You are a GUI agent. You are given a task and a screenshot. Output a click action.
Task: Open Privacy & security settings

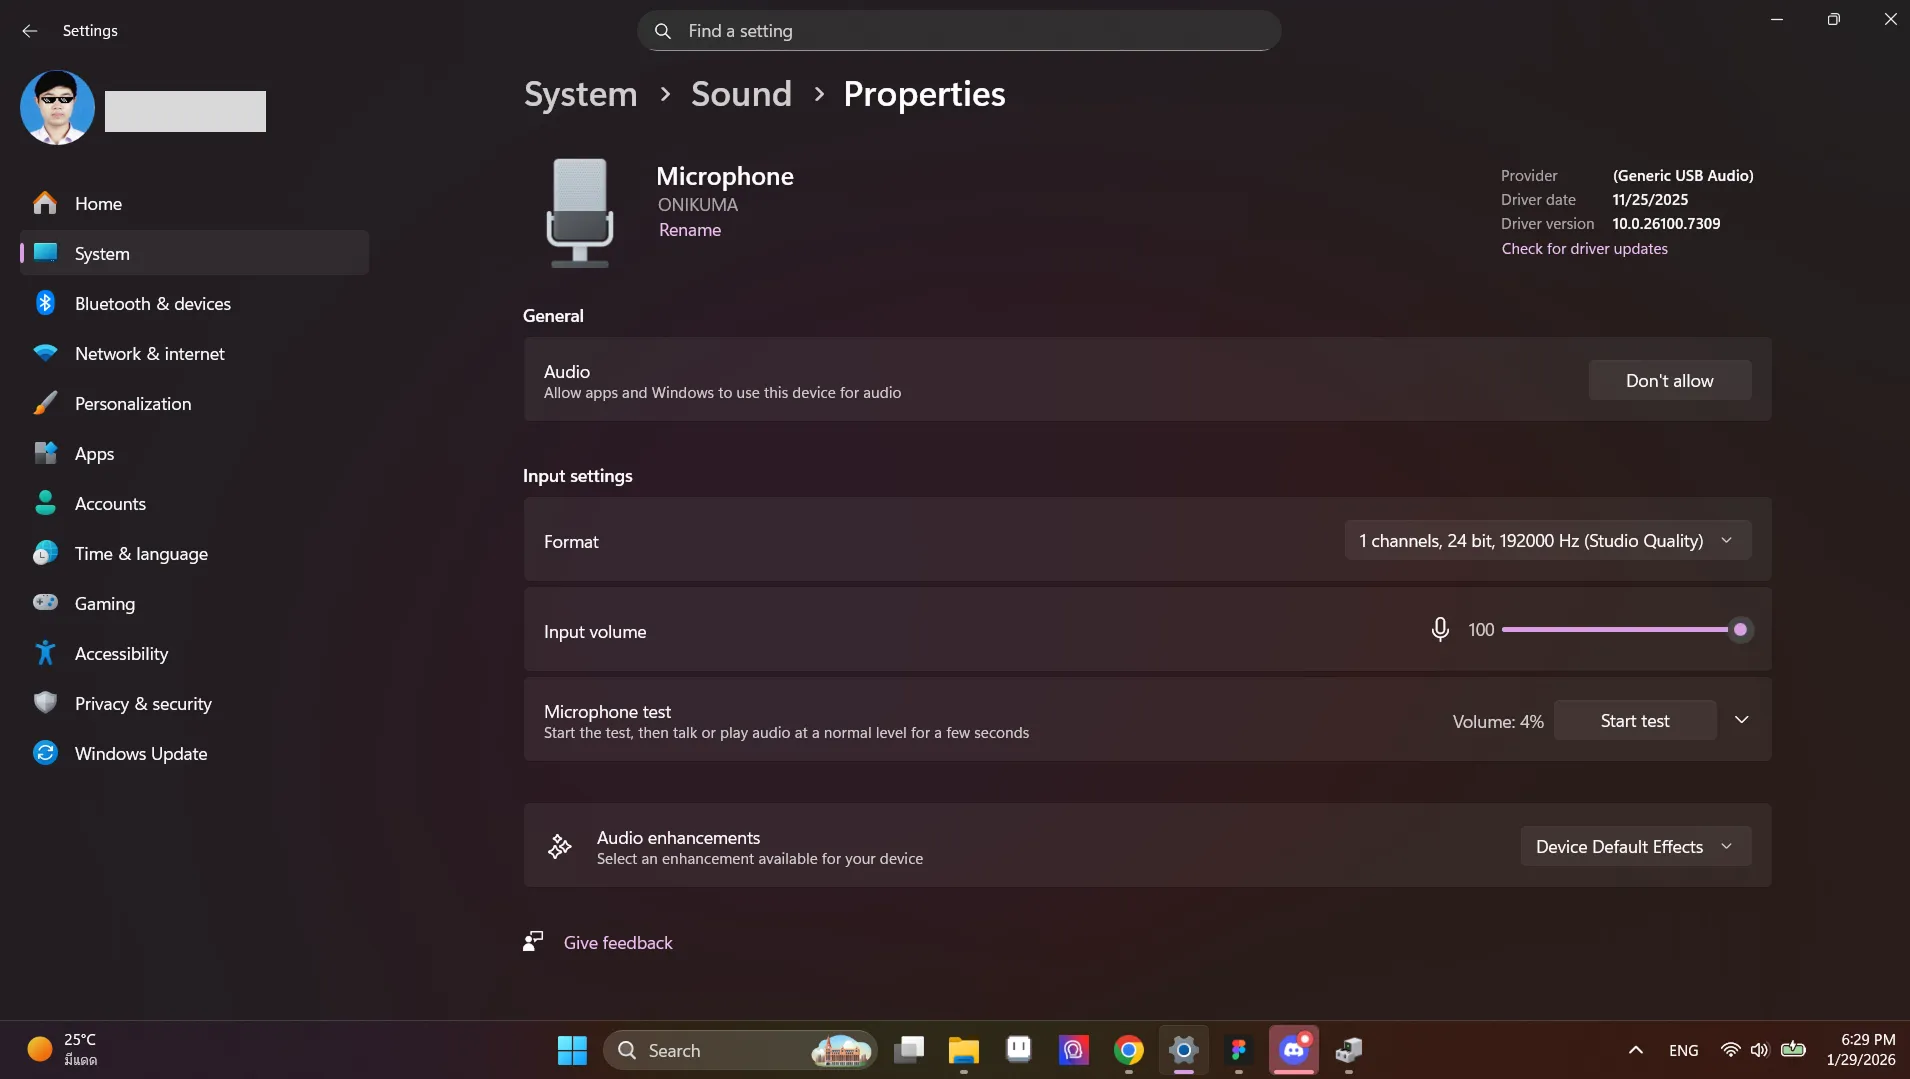pyautogui.click(x=194, y=703)
